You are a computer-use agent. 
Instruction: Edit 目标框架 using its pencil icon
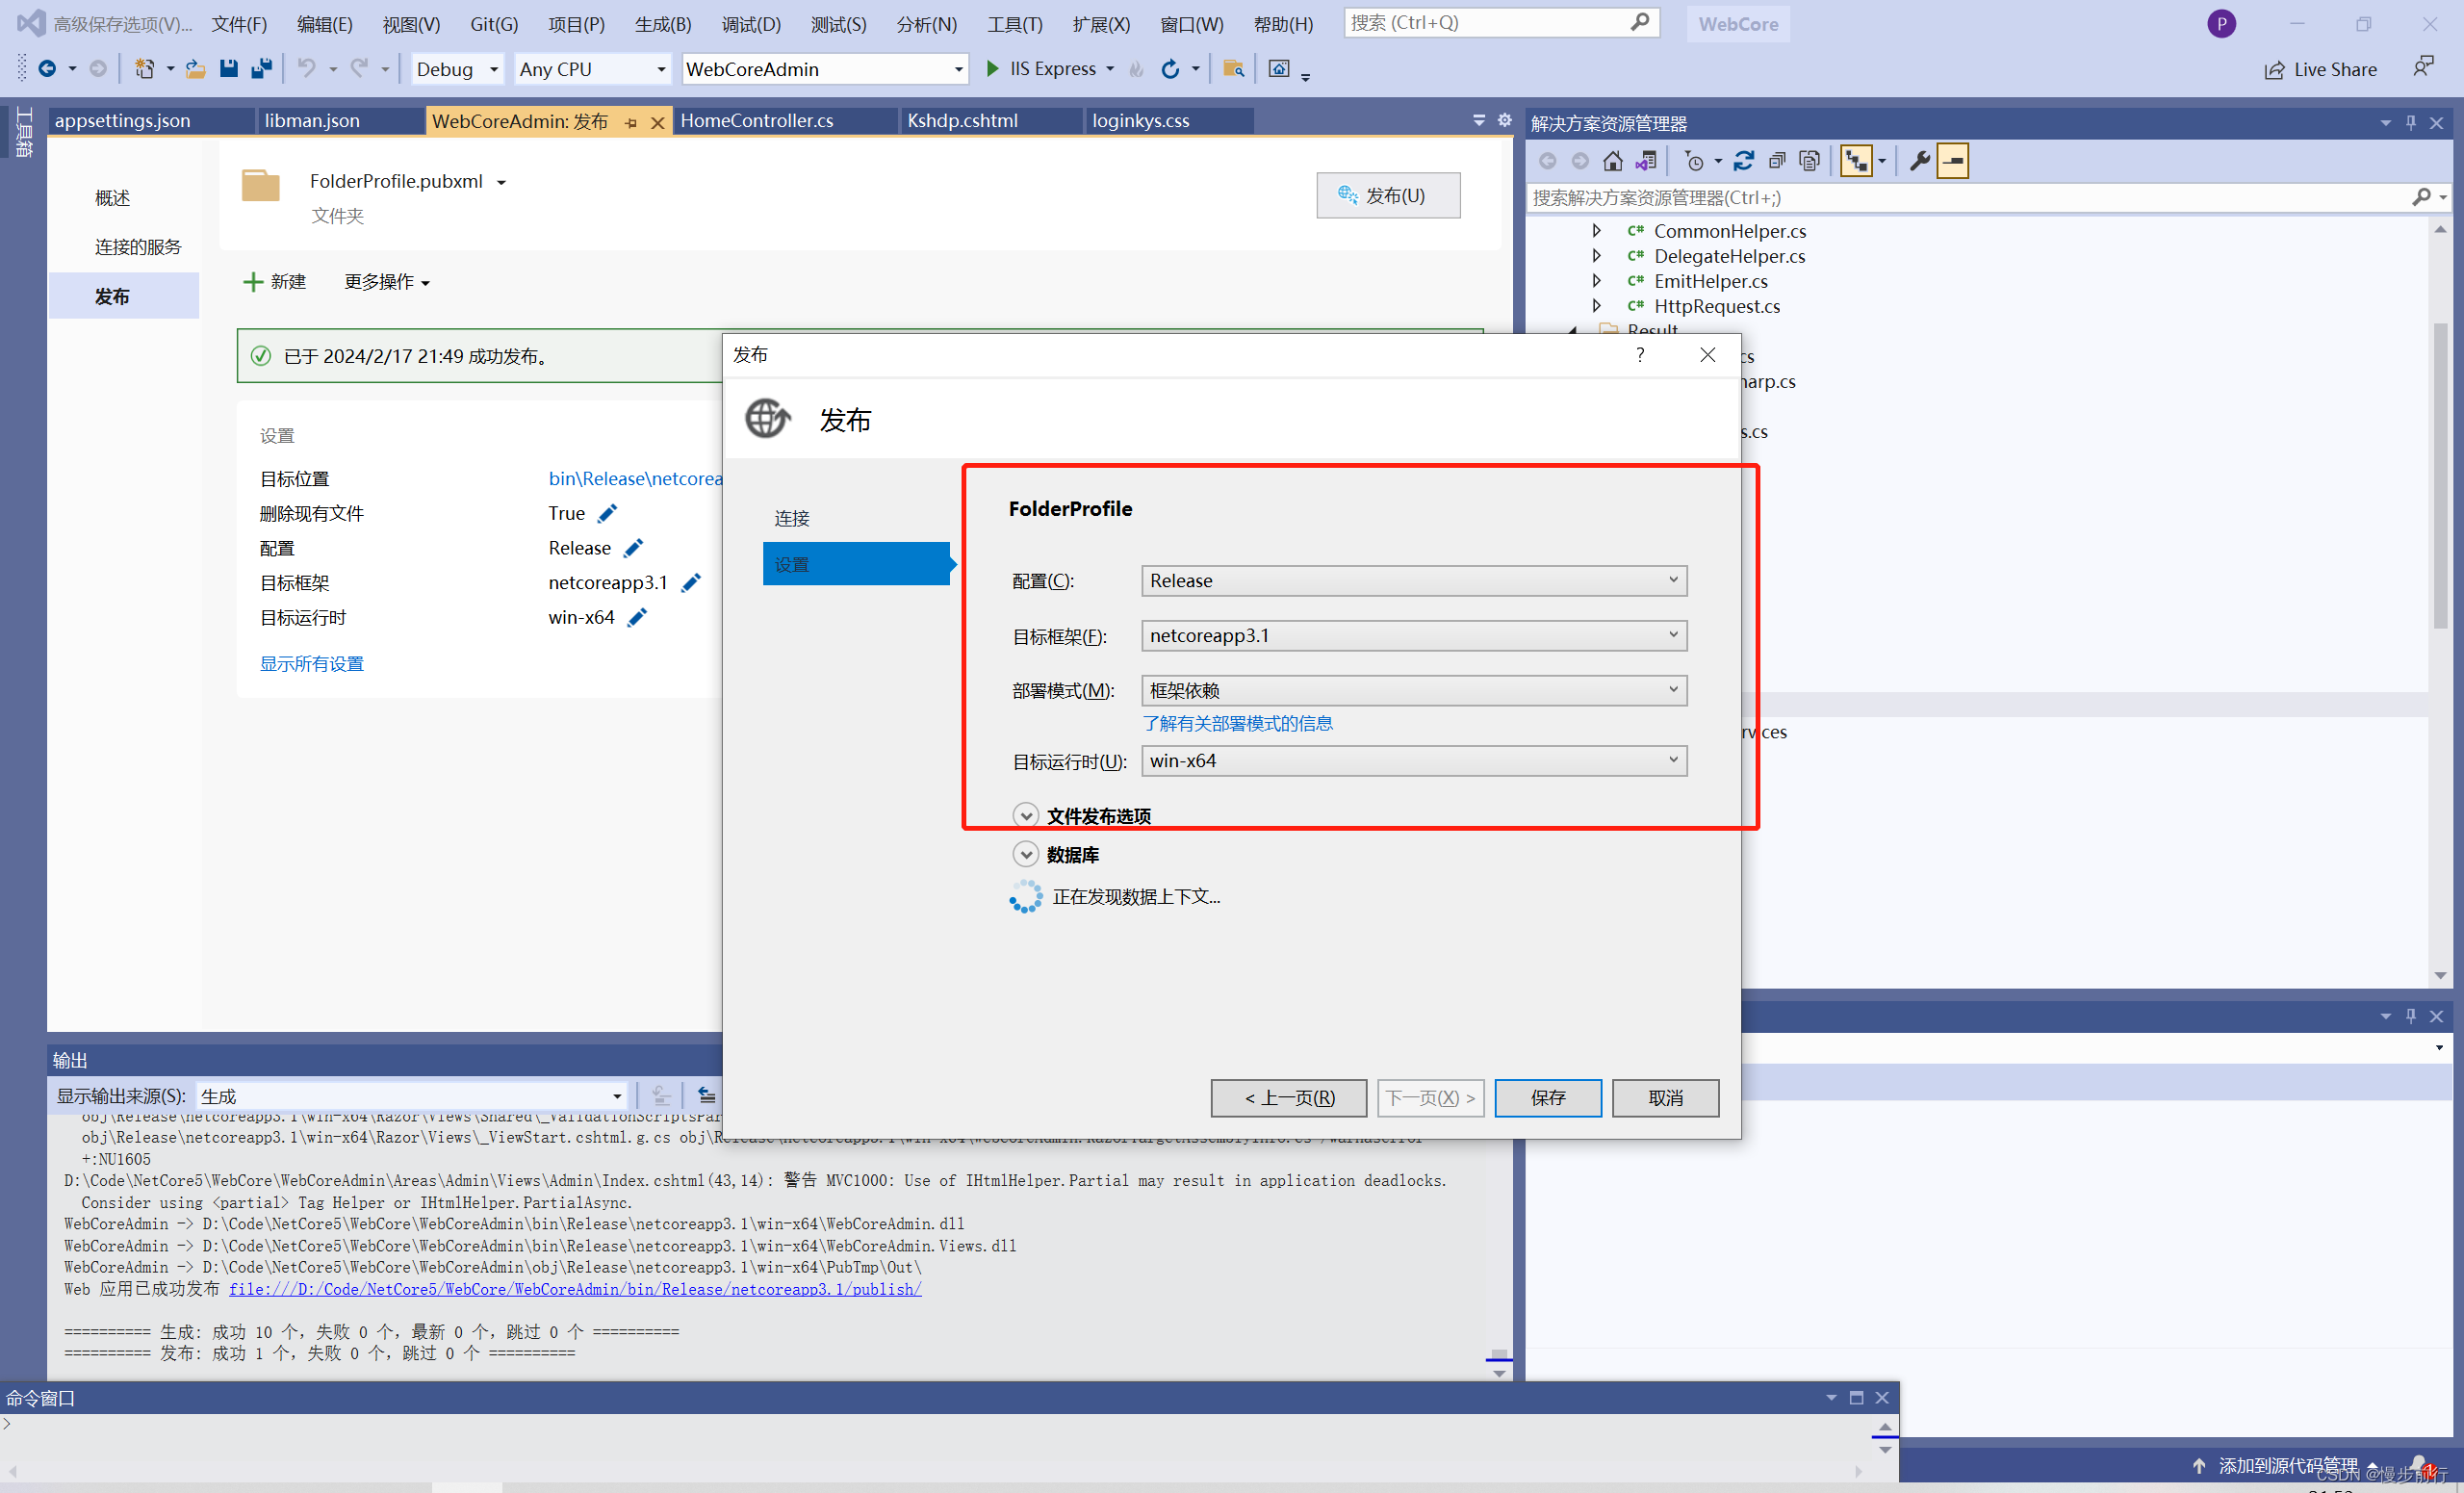click(x=691, y=582)
